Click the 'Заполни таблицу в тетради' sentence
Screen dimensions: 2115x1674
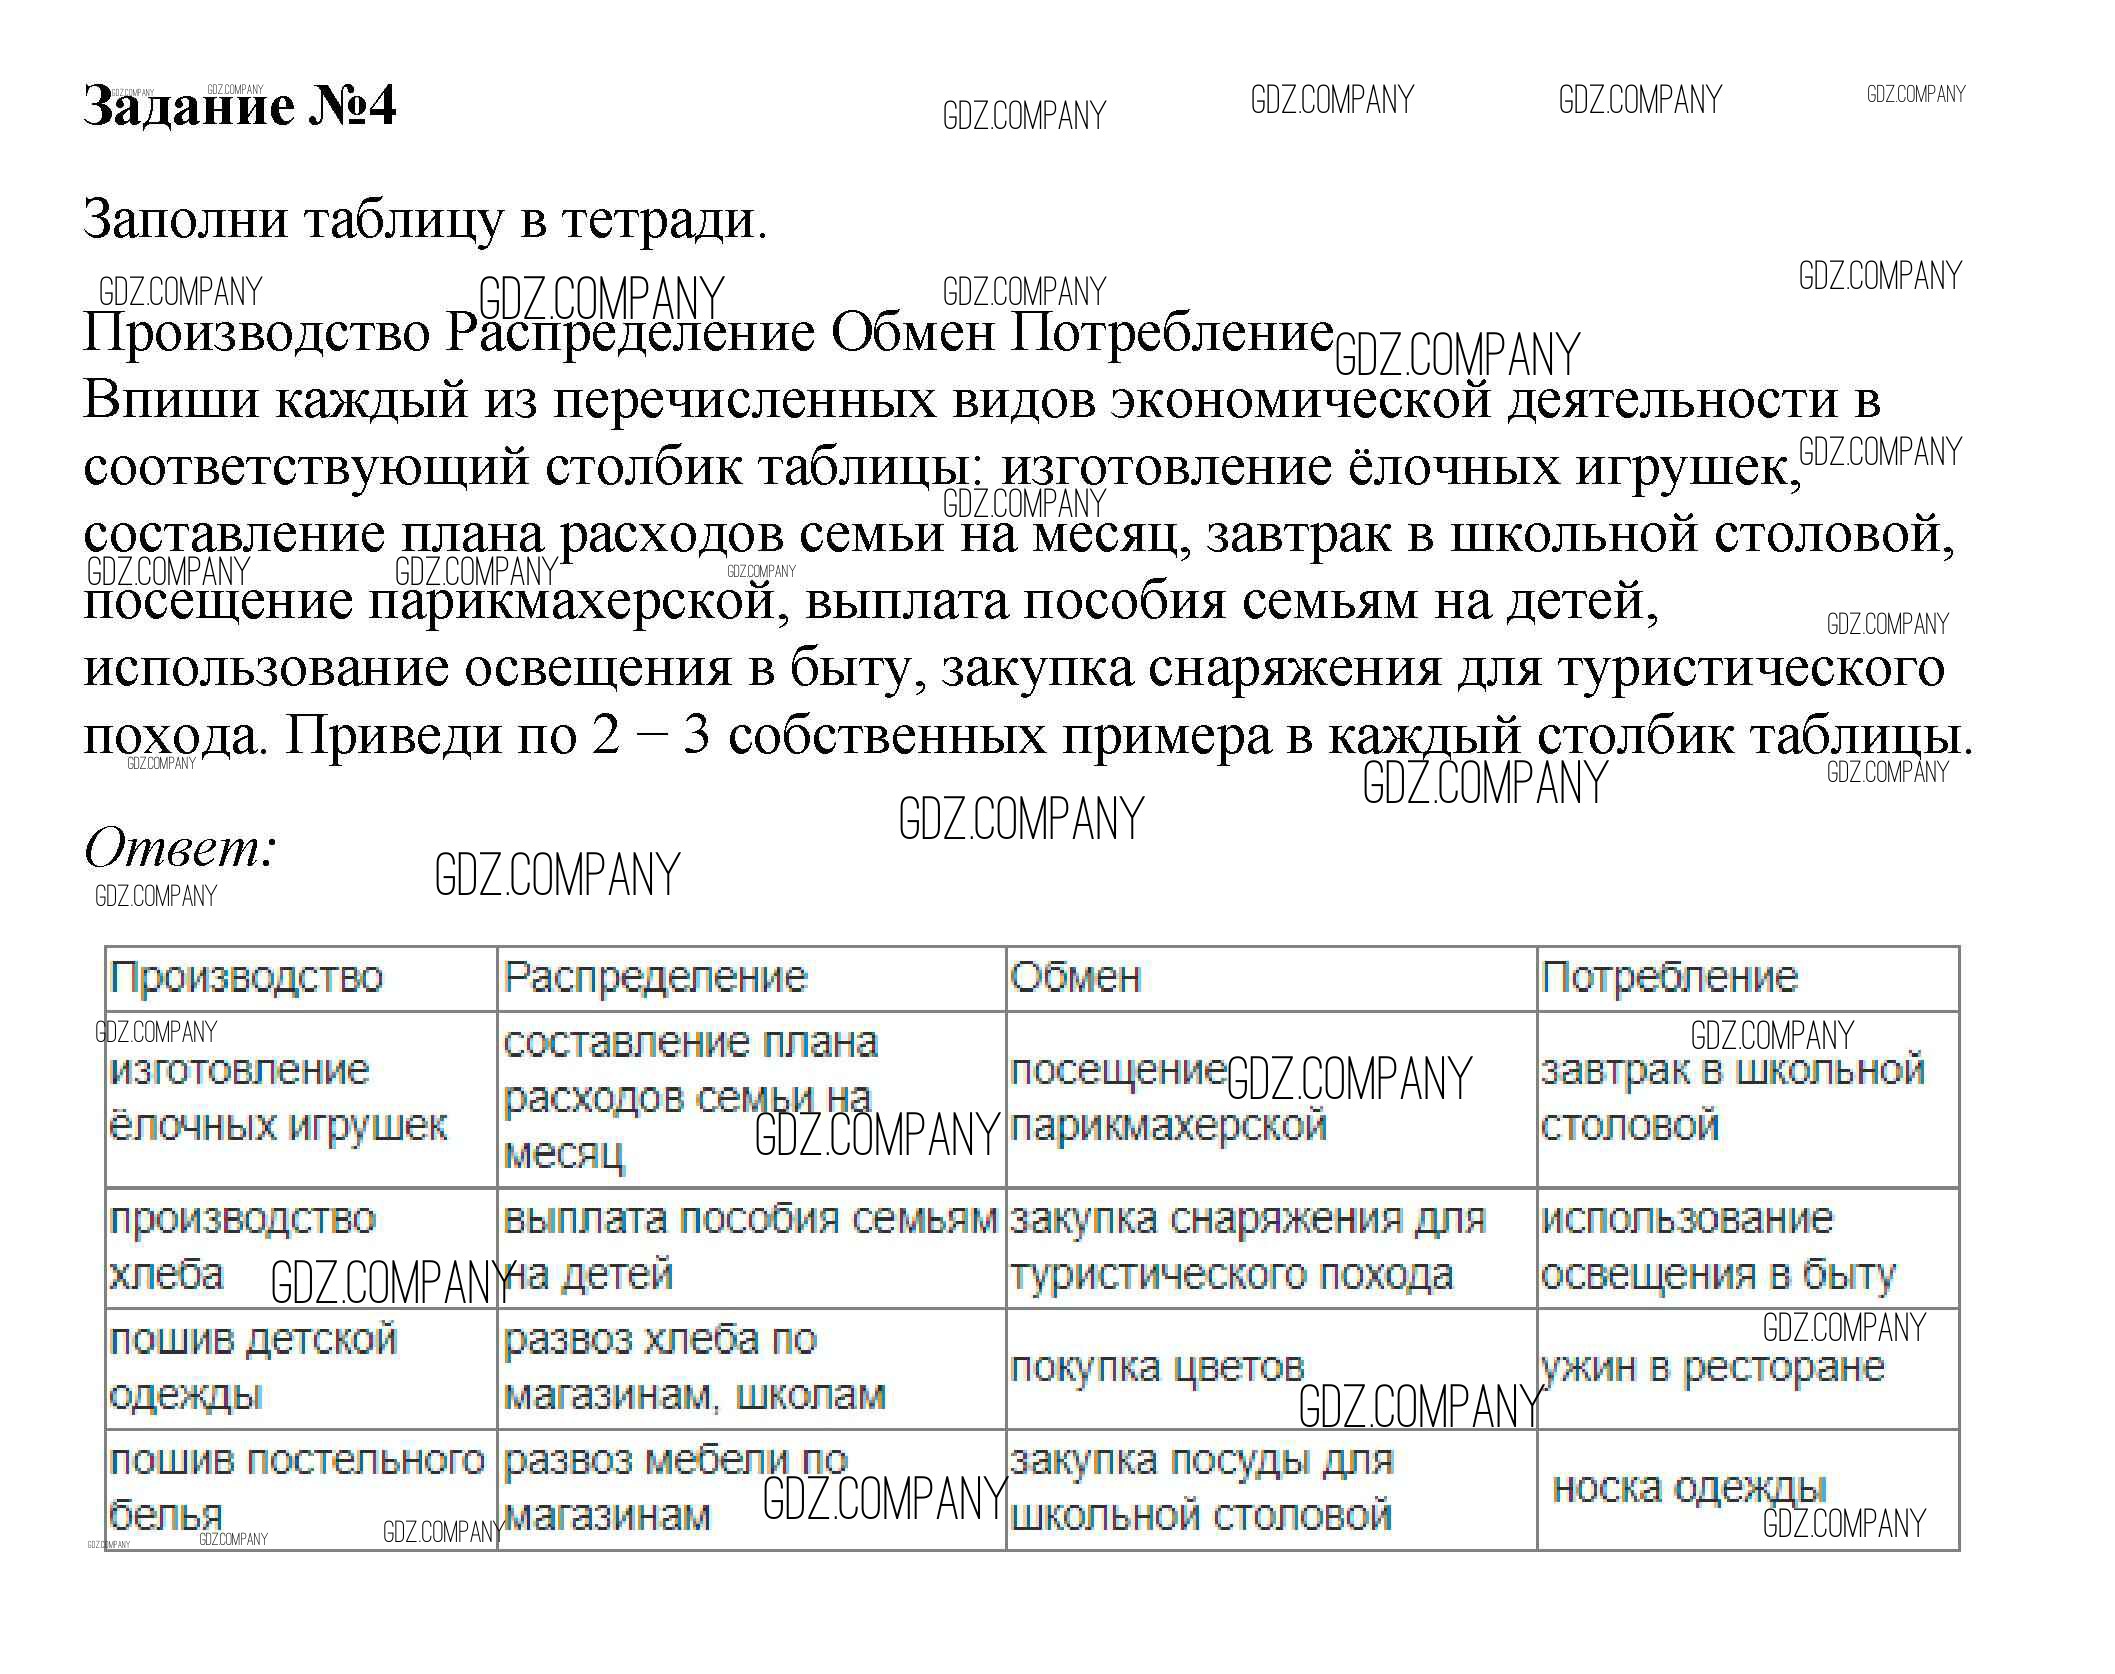425,219
